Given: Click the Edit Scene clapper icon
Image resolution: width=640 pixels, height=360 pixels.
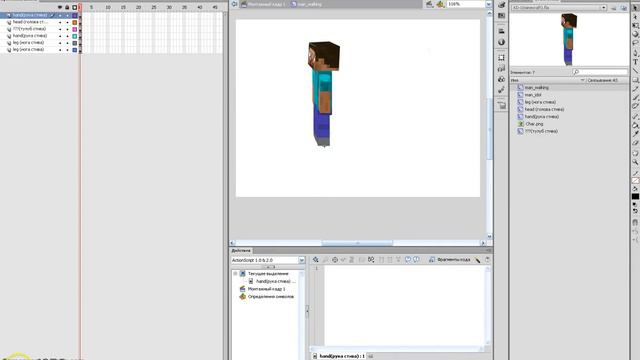Looking at the screenshot, I should coord(429,4).
